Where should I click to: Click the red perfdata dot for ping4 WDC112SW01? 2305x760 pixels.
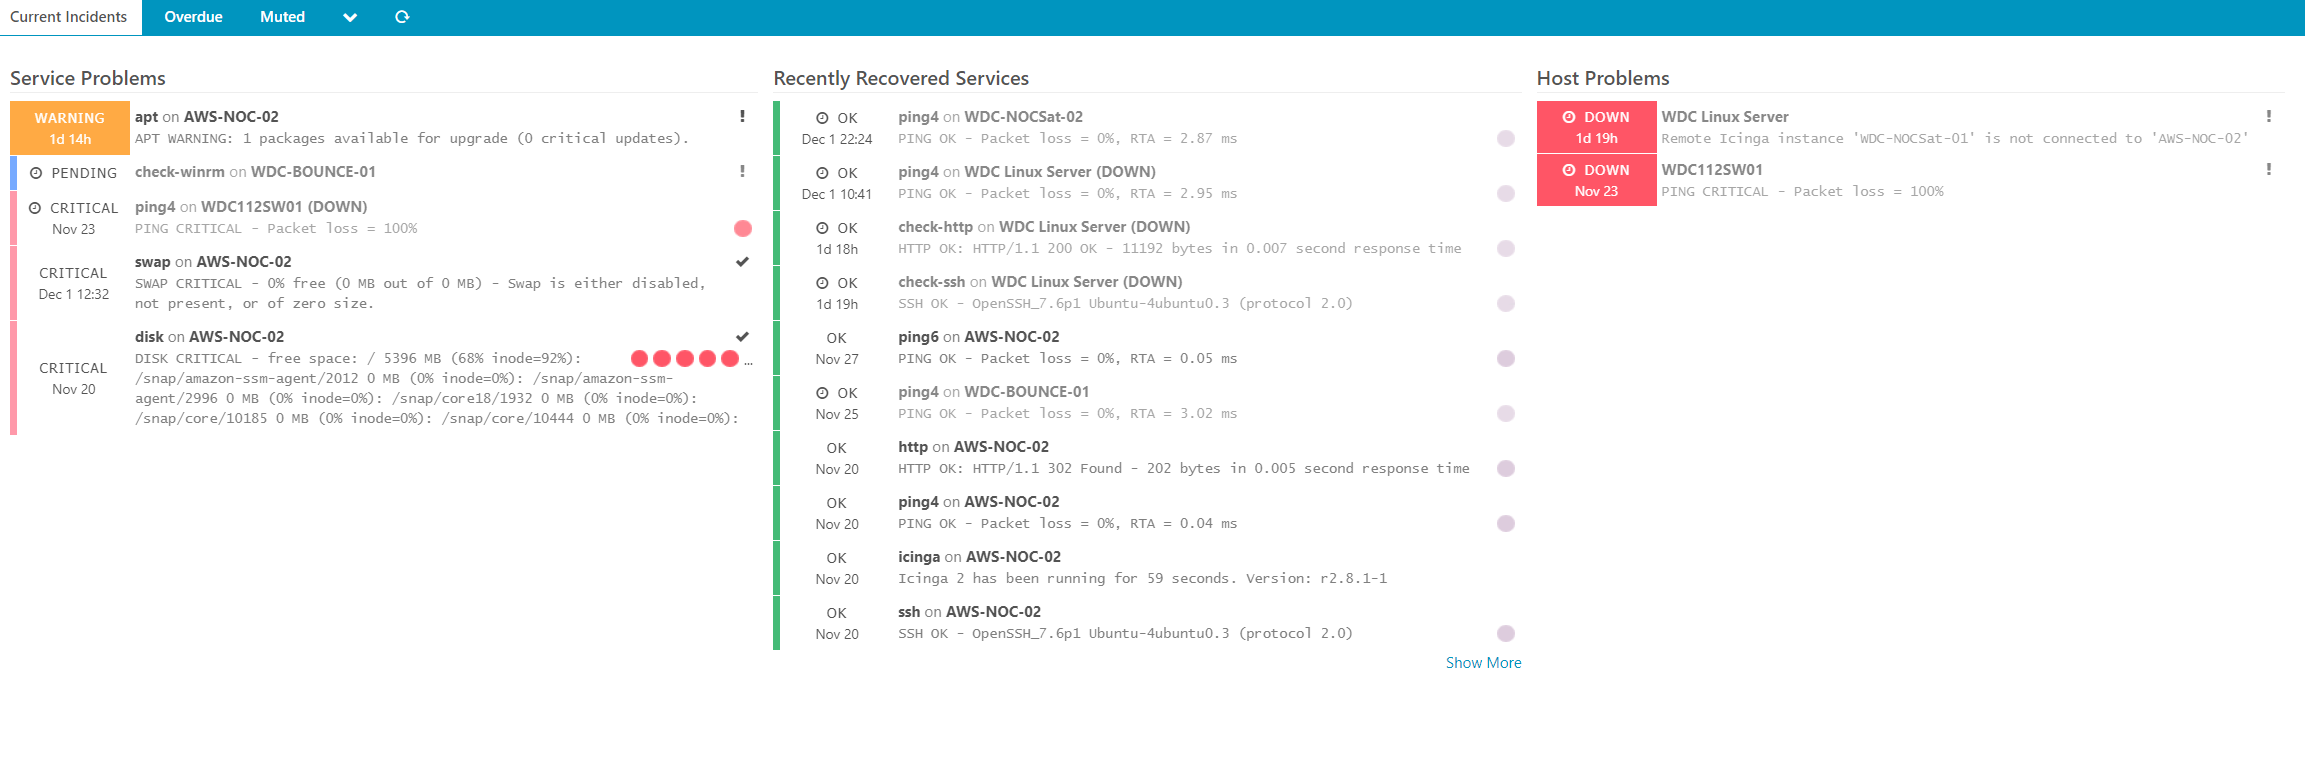click(742, 229)
